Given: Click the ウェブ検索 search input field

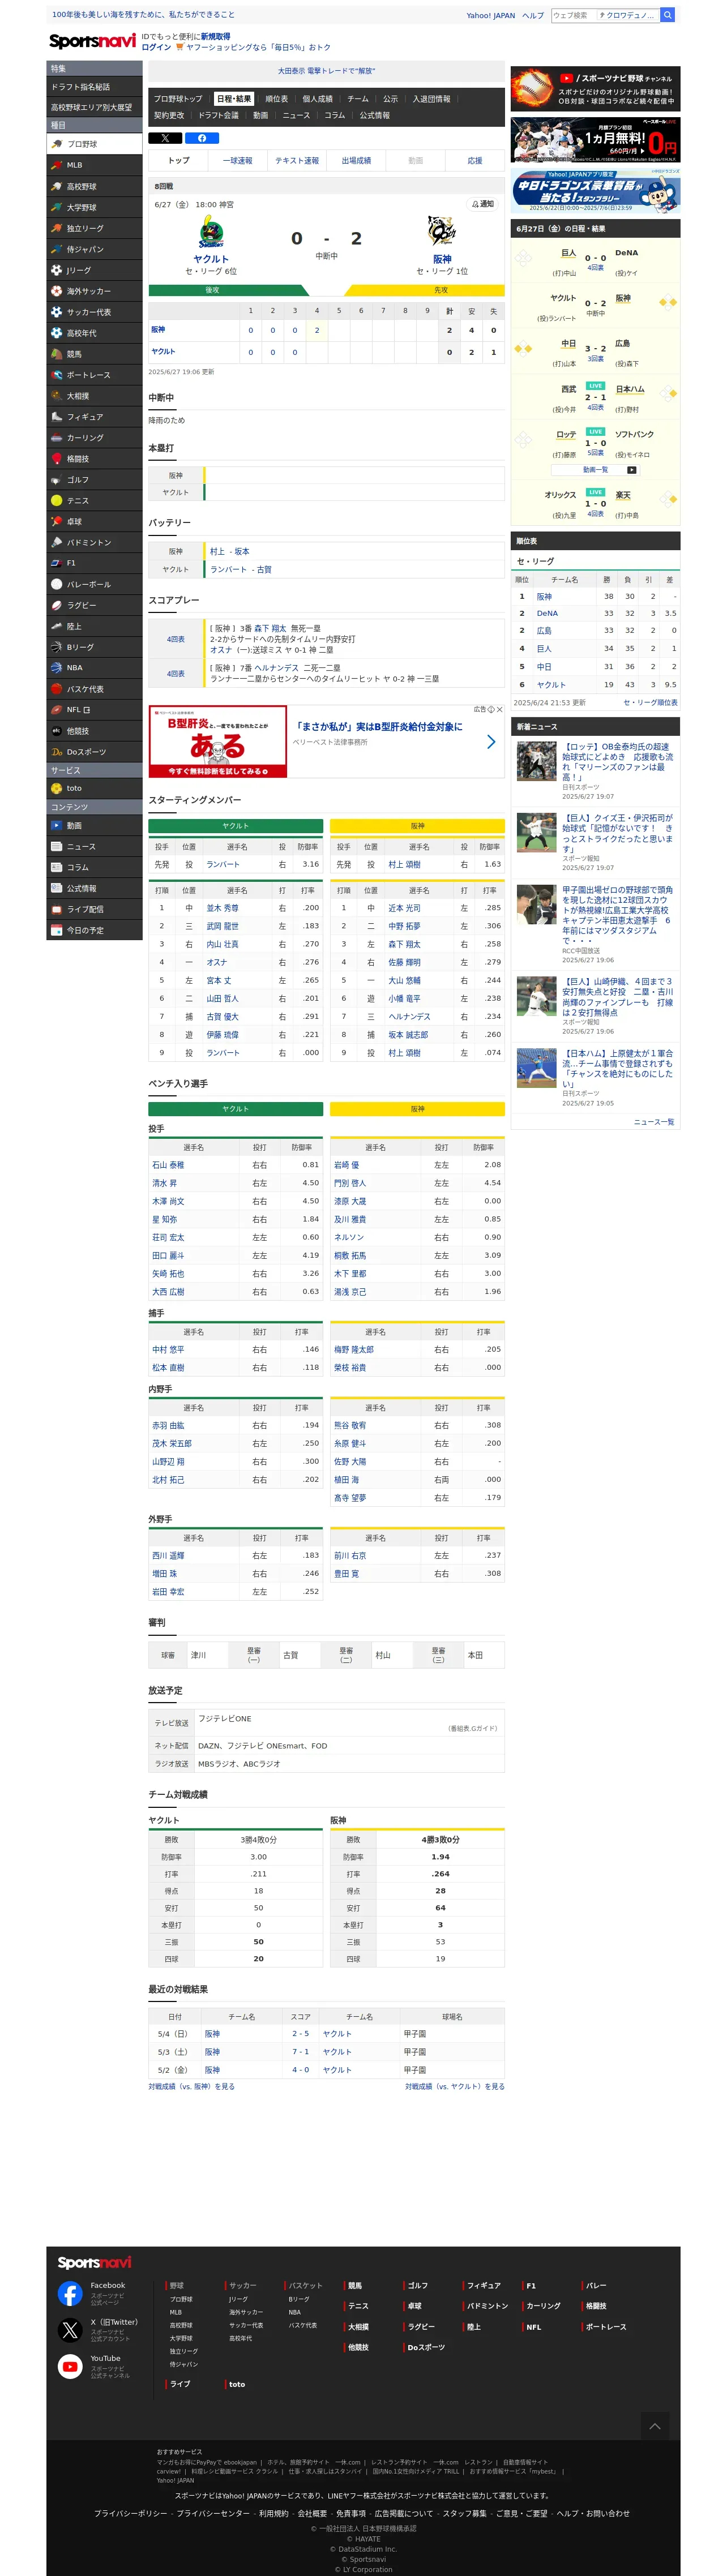Looking at the screenshot, I should (x=573, y=15).
